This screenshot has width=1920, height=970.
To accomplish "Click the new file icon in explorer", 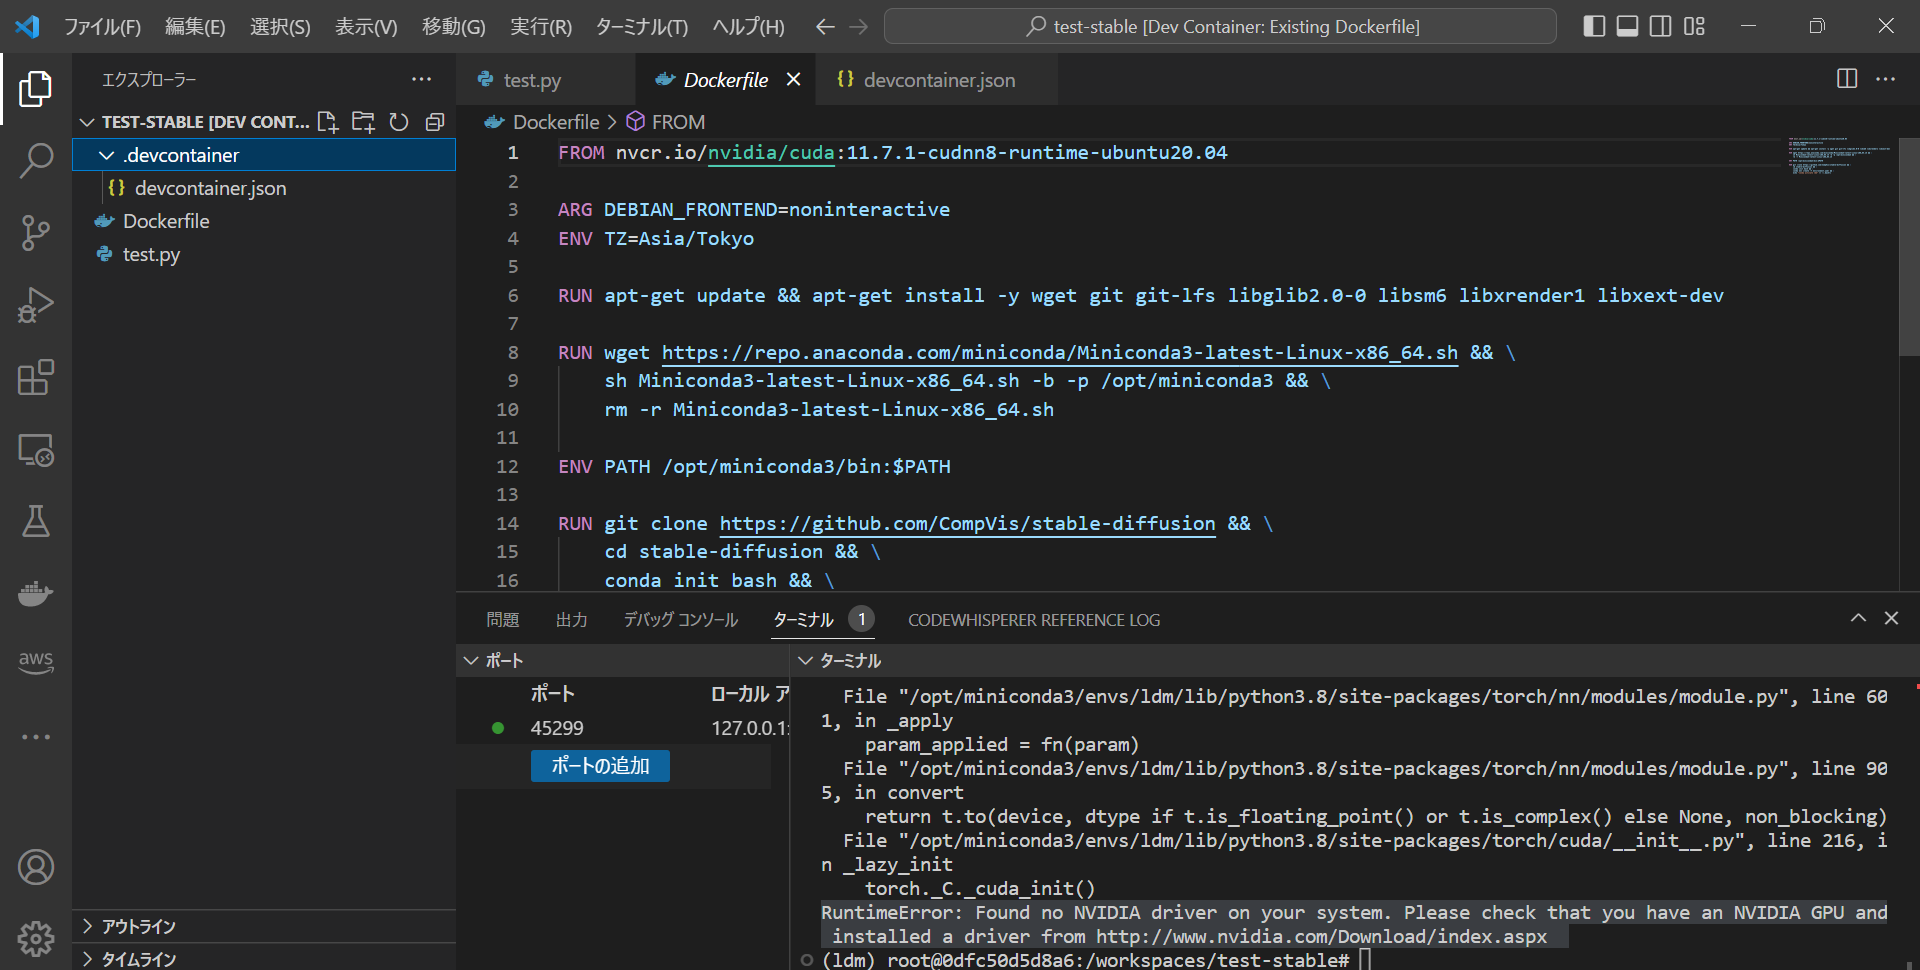I will (x=327, y=122).
